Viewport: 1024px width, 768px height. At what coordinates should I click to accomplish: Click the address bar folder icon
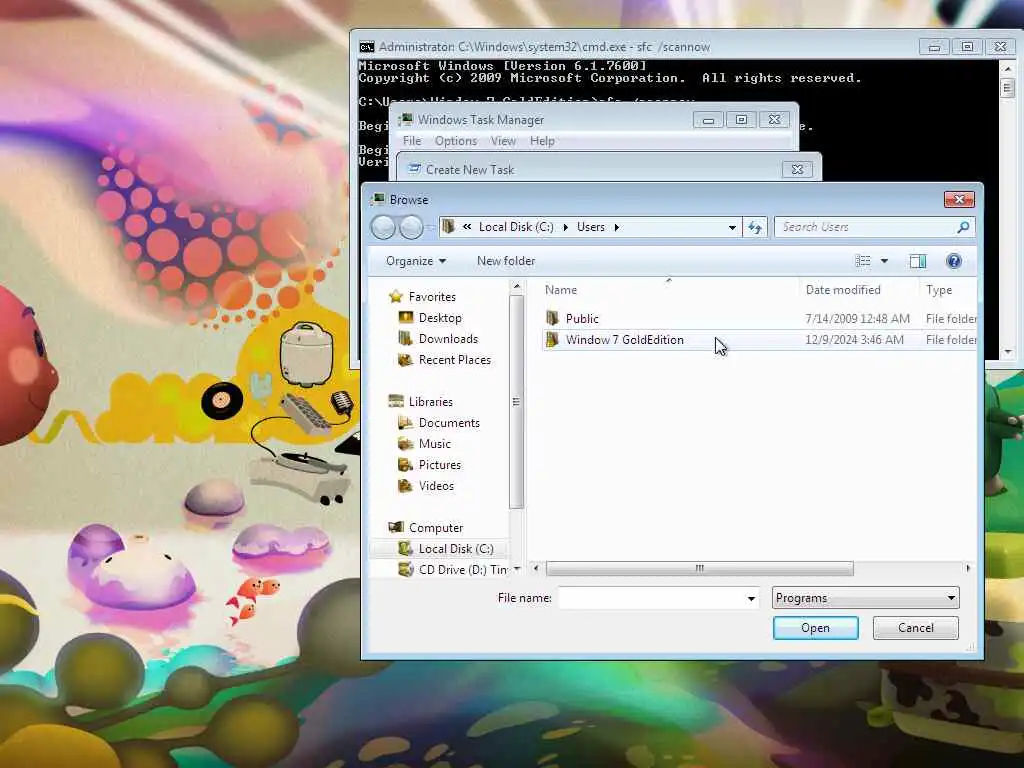click(448, 227)
